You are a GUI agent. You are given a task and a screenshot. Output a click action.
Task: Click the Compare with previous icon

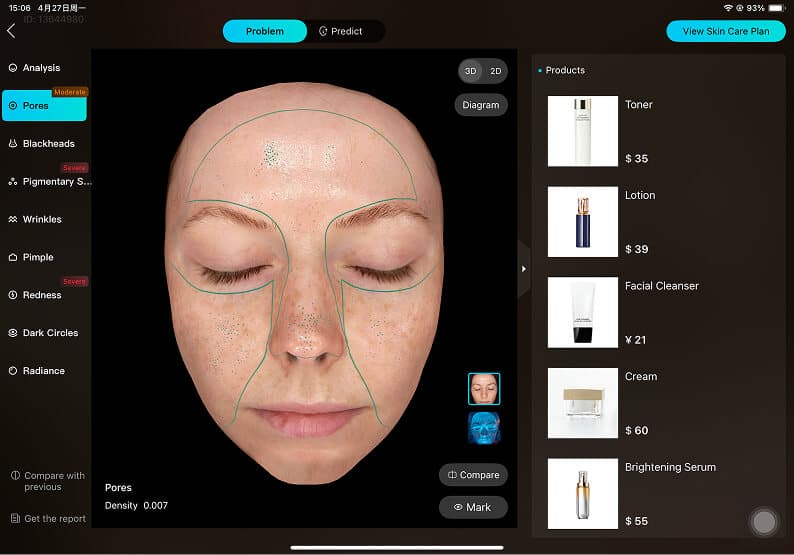(16, 475)
